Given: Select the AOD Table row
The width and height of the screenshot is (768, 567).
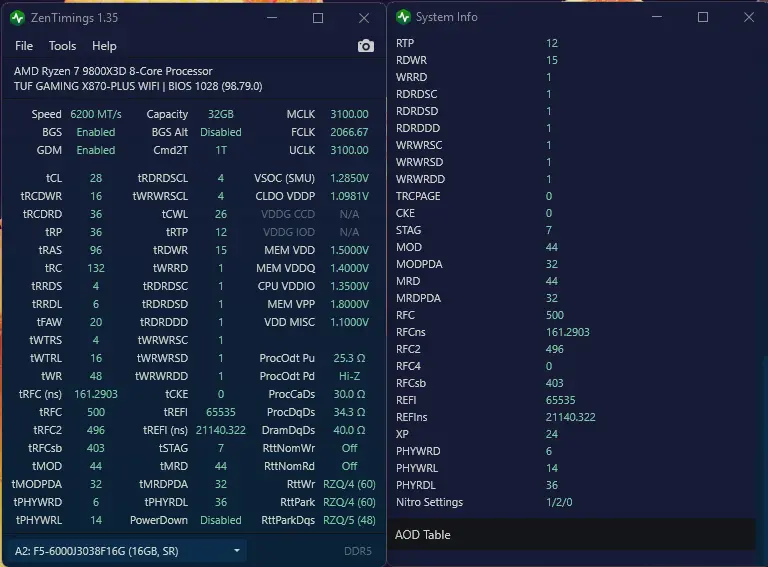Looking at the screenshot, I should coord(572,535).
